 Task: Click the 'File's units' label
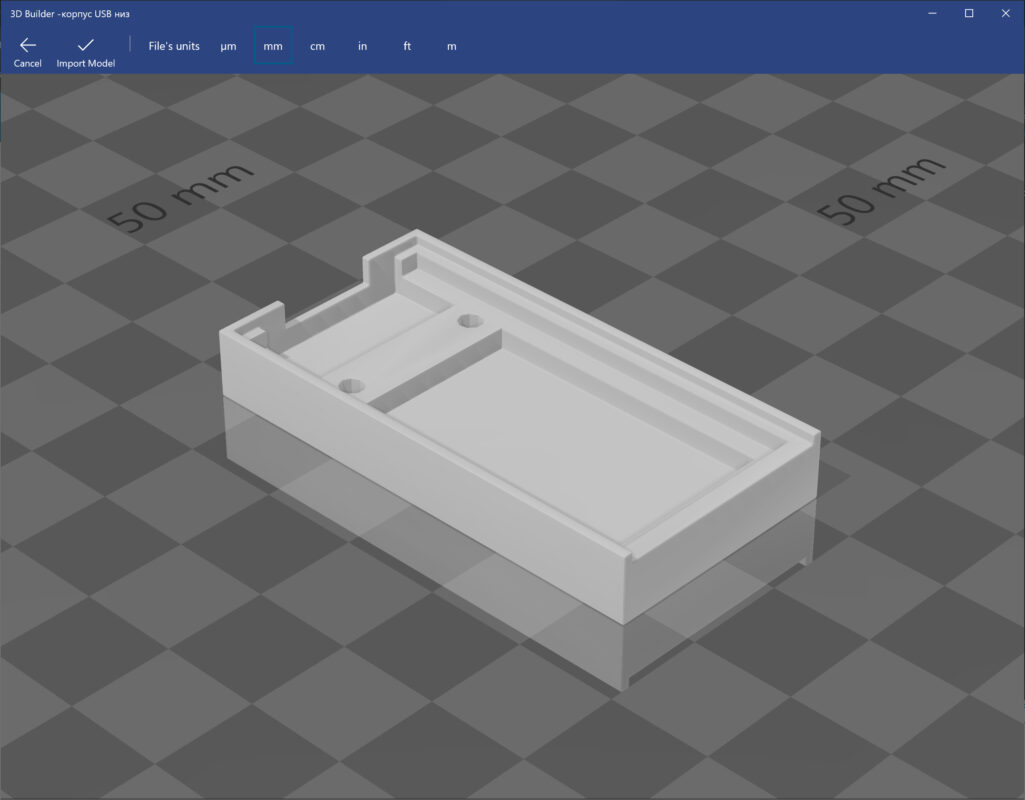point(173,46)
